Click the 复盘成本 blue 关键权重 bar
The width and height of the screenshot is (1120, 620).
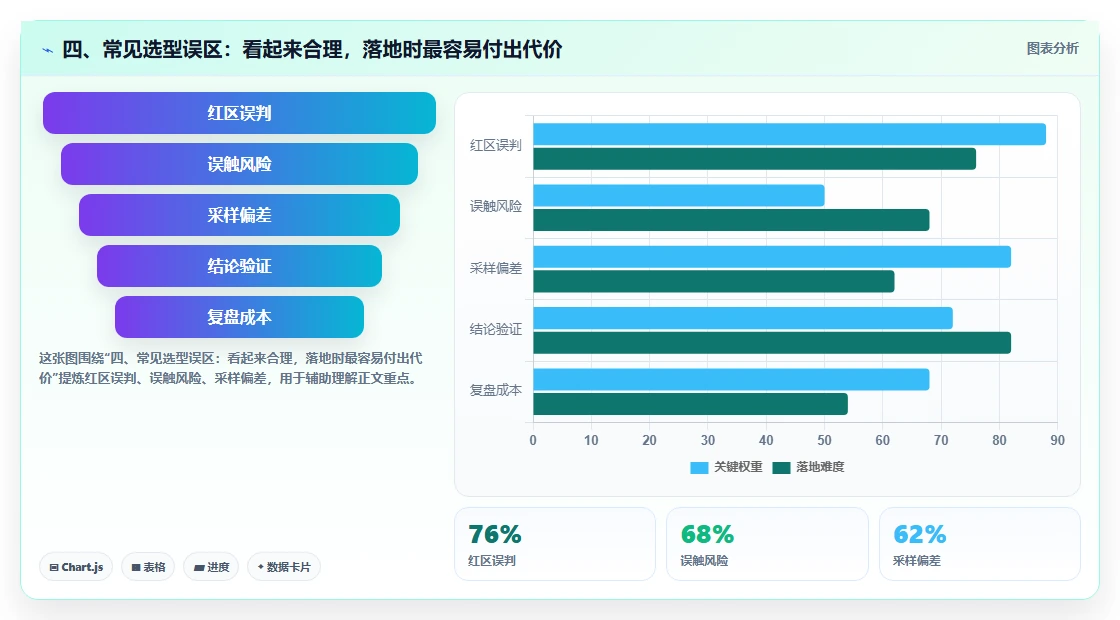click(731, 379)
